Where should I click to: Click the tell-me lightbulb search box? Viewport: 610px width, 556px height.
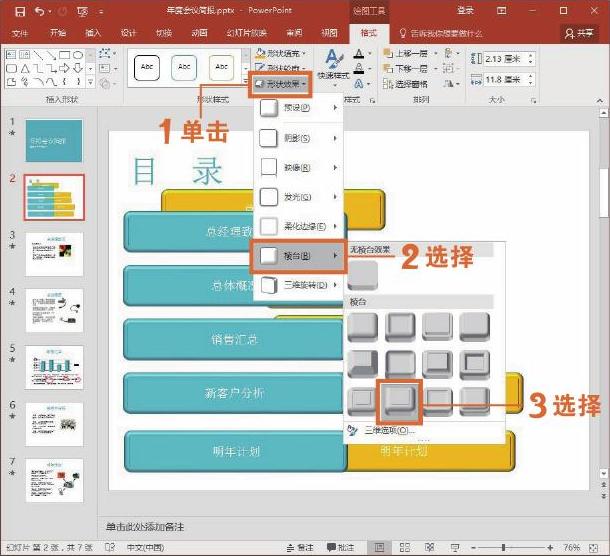click(441, 33)
